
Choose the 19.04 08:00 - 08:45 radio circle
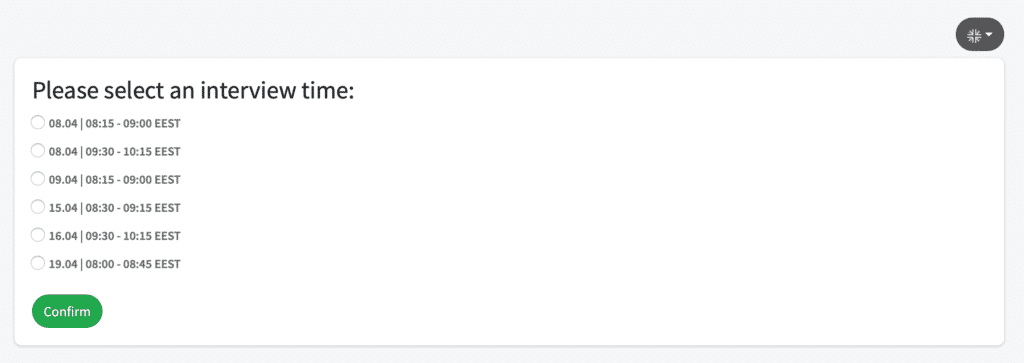pos(38,263)
